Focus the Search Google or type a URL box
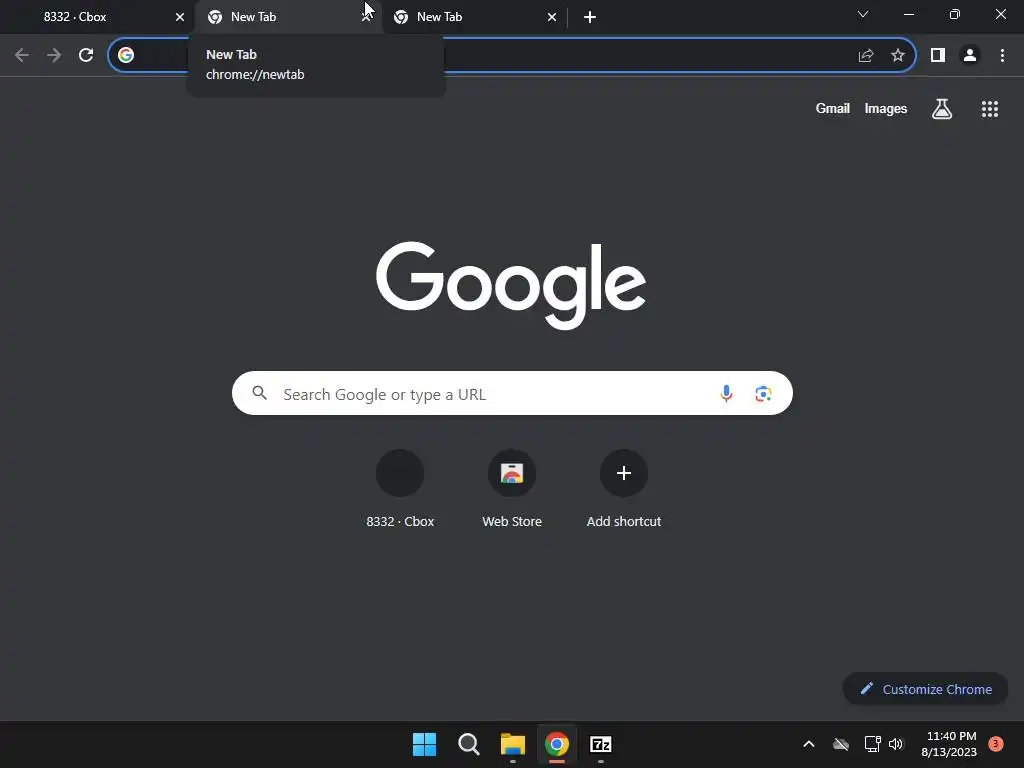The height and width of the screenshot is (768, 1024). click(512, 393)
